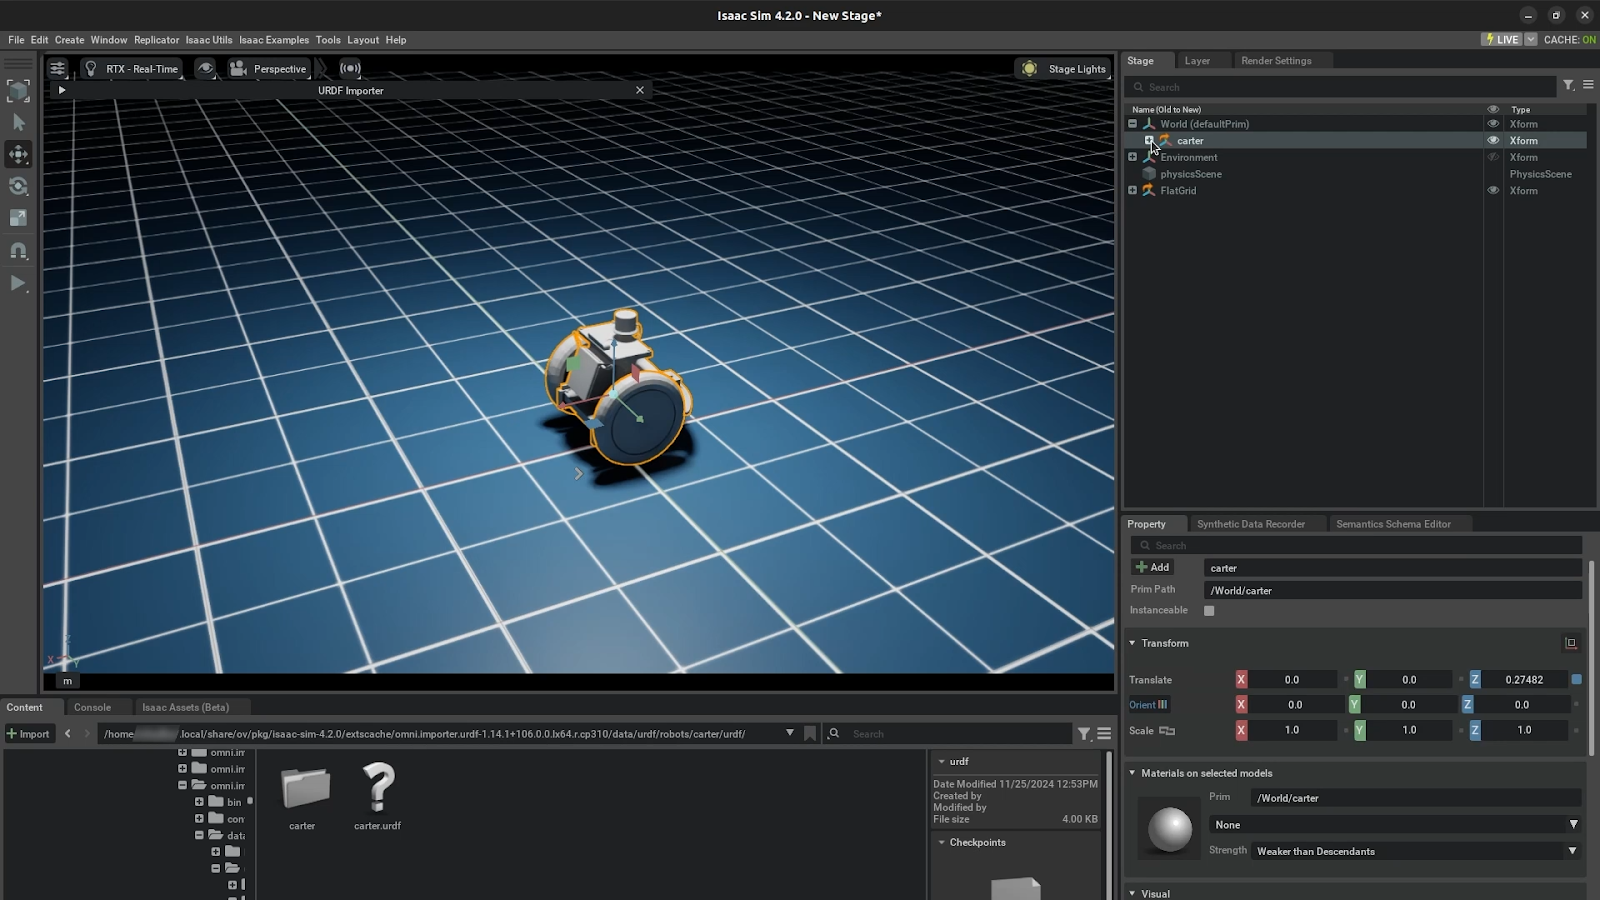Image resolution: width=1600 pixels, height=900 pixels.
Task: Toggle visibility eye for carter prim
Action: point(1493,141)
